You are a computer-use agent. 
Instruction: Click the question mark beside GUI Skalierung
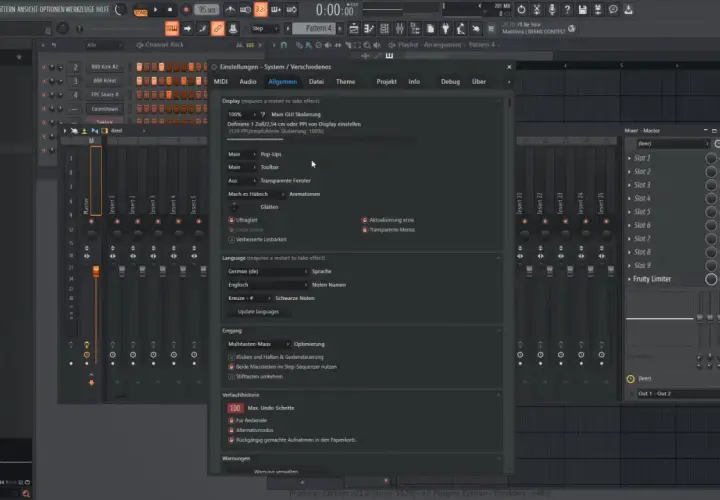click(263, 114)
